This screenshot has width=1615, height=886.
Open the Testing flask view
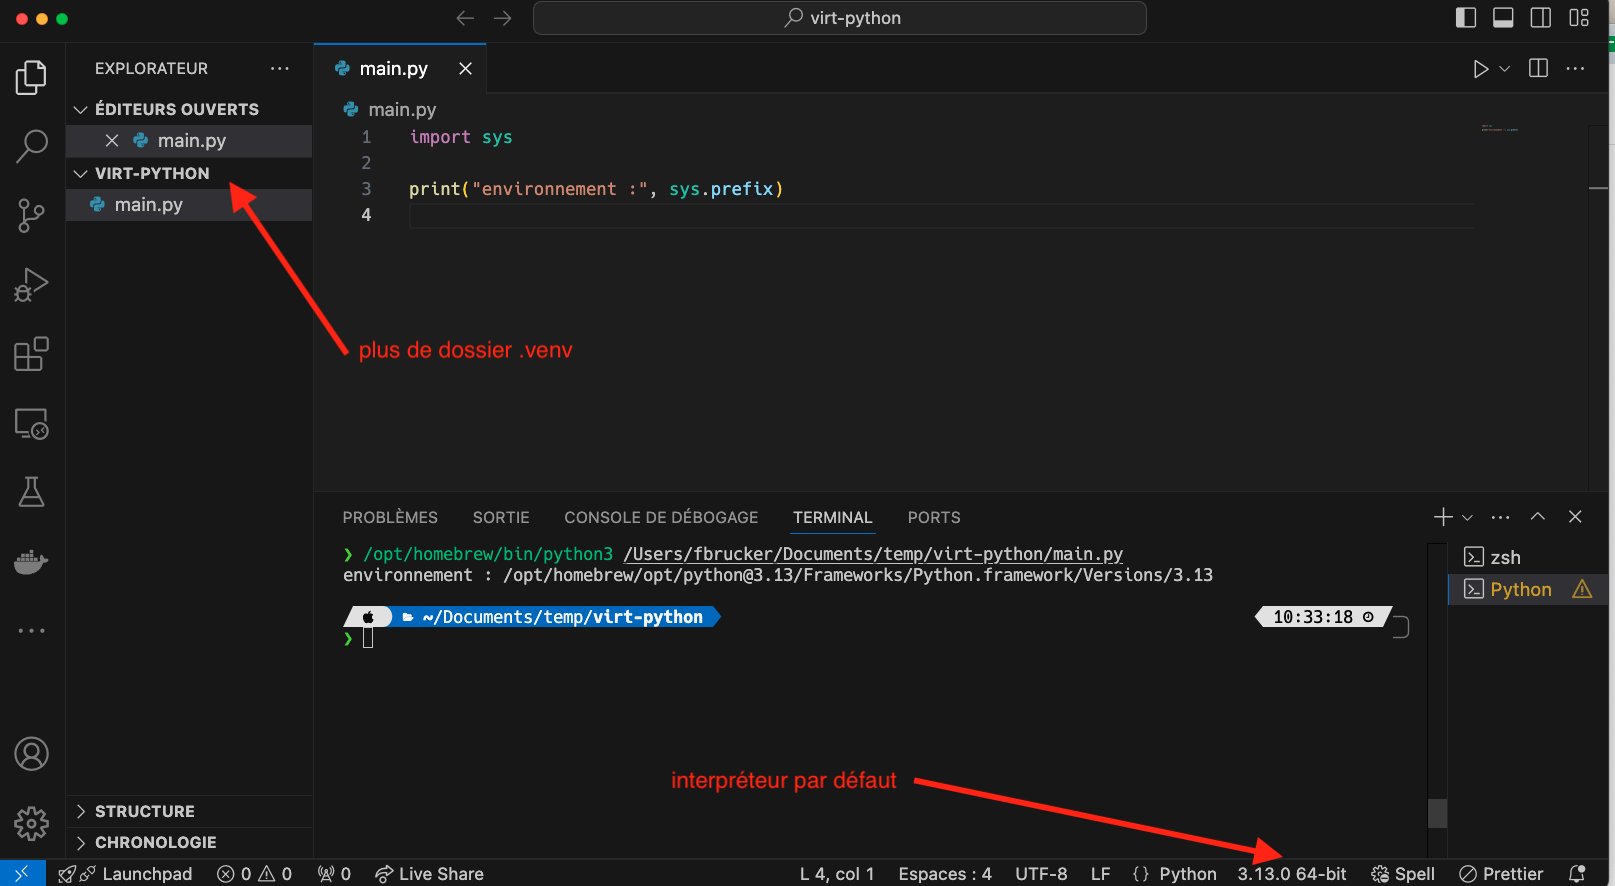pyautogui.click(x=31, y=492)
